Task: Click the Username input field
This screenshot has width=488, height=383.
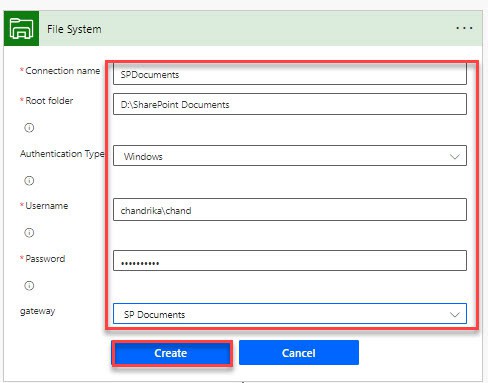Action: click(x=290, y=210)
